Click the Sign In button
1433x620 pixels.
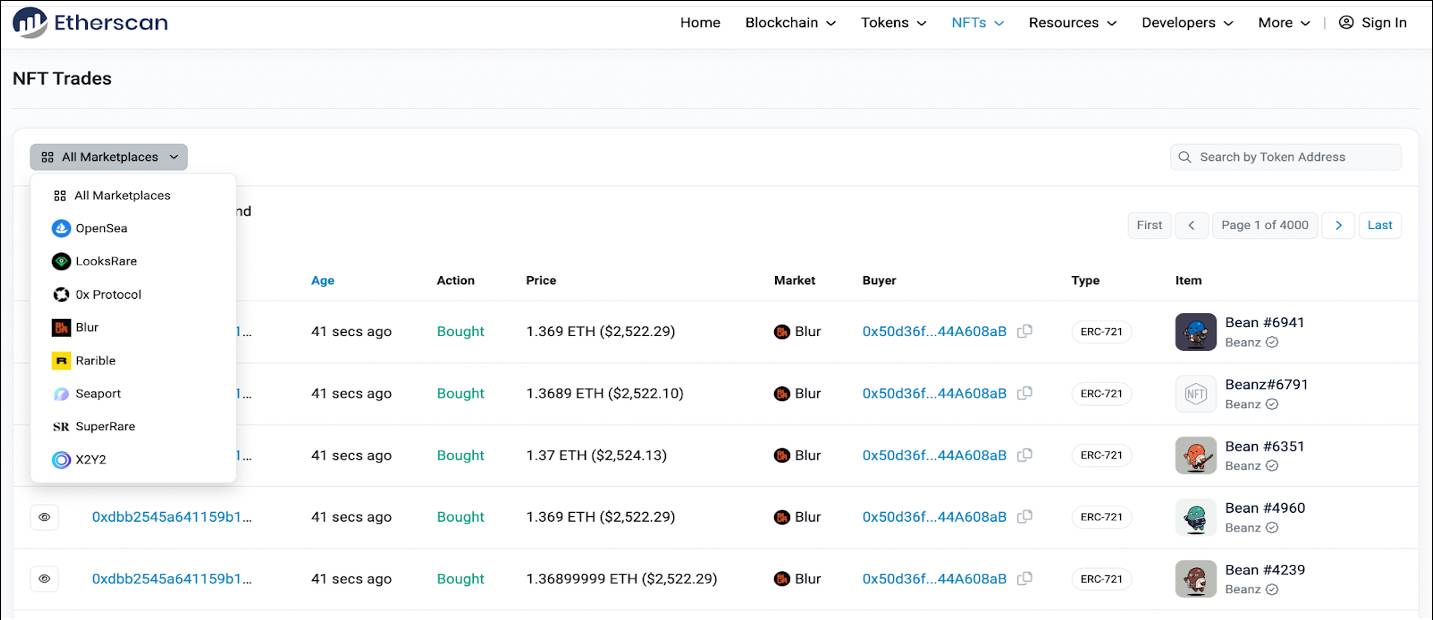point(1372,23)
